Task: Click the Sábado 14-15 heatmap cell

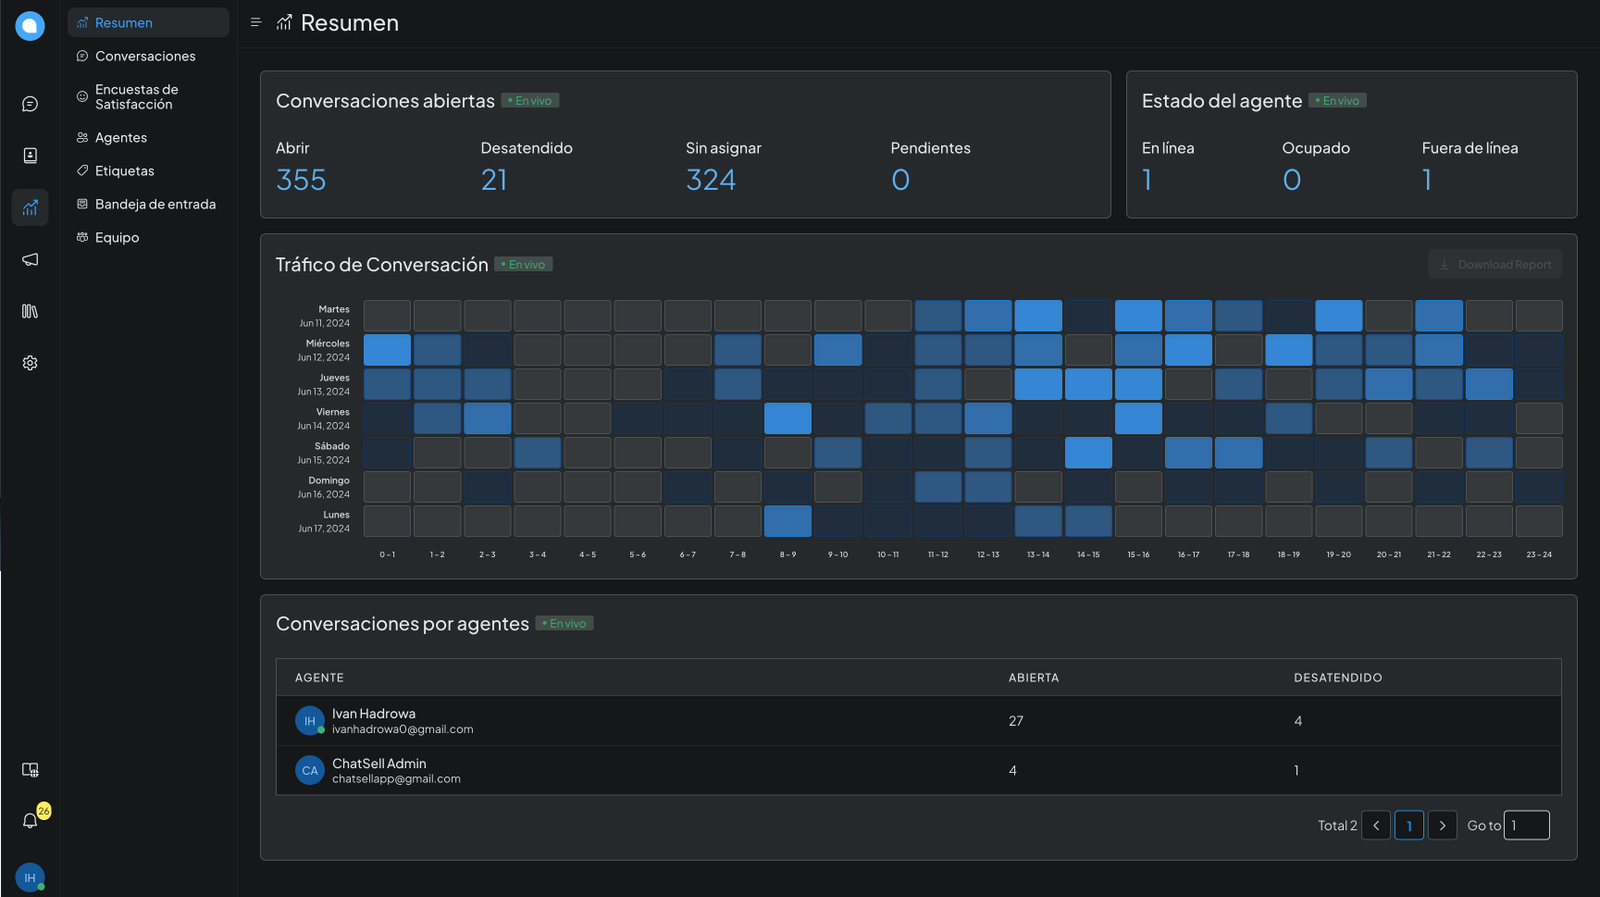Action: [x=1088, y=453]
